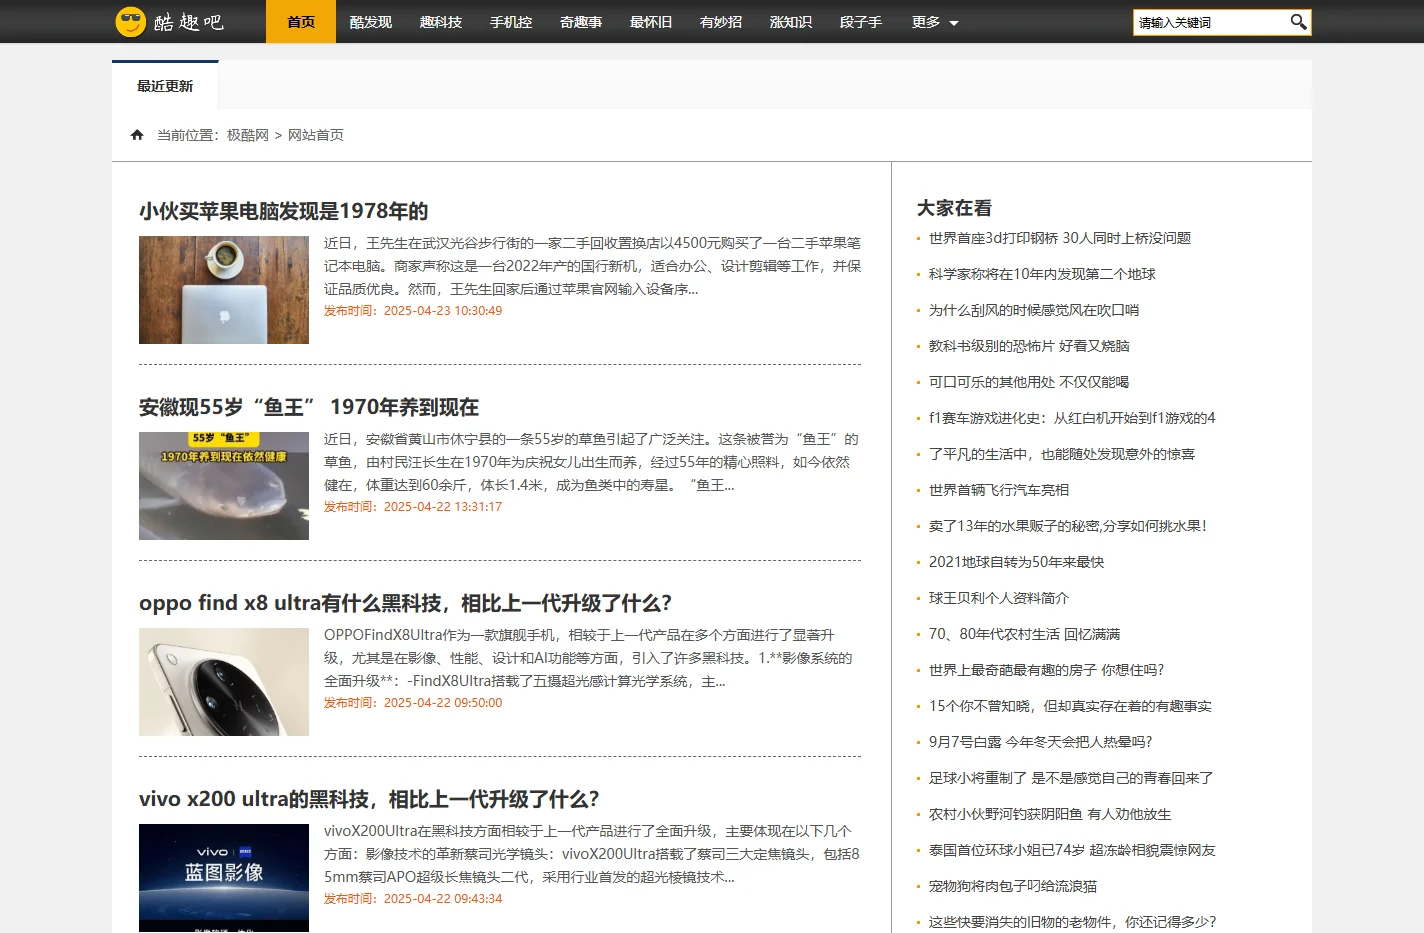Open the 涨知识 nav item

point(791,22)
